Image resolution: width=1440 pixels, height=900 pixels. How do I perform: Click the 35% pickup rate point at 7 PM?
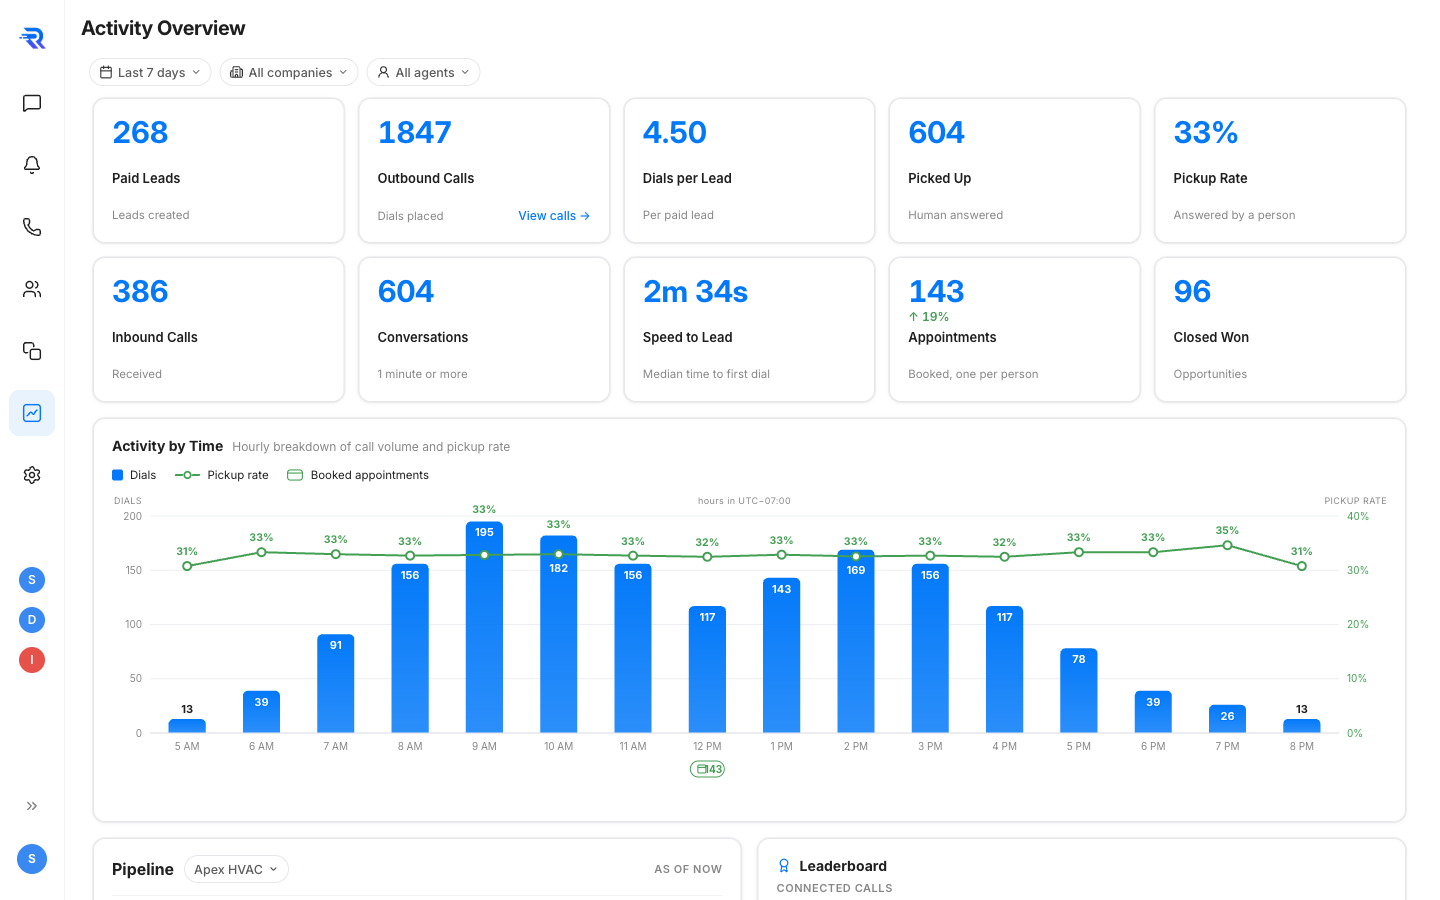click(1227, 546)
